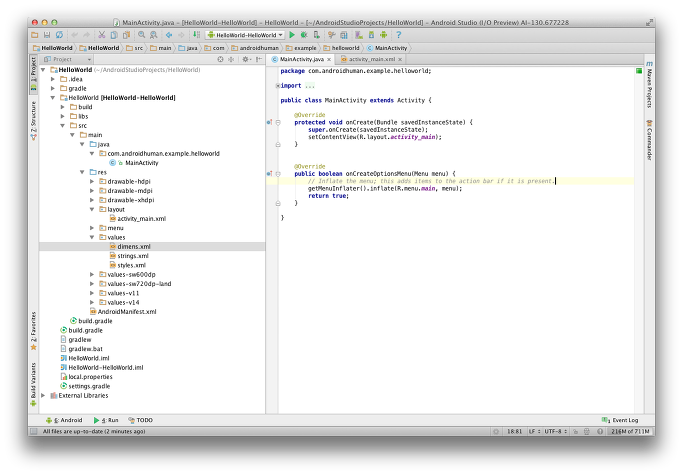Click the Replace toolbar icon

(x=154, y=35)
